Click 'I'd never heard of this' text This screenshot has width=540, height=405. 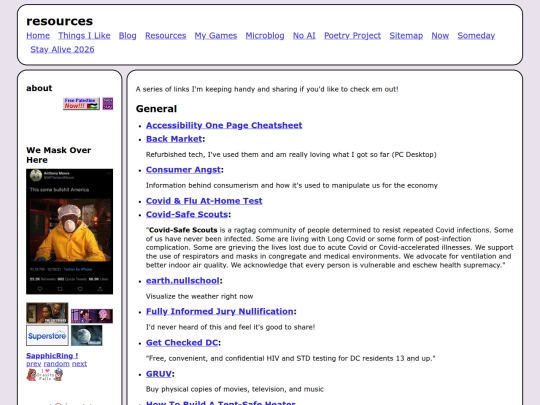[x=230, y=327]
